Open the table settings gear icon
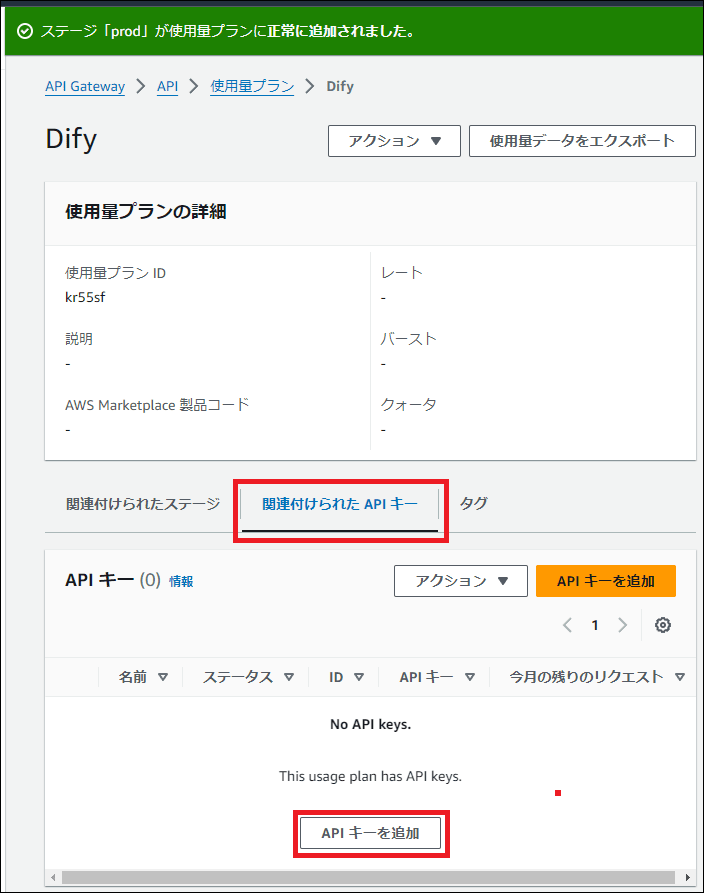Image resolution: width=704 pixels, height=893 pixels. tap(662, 625)
